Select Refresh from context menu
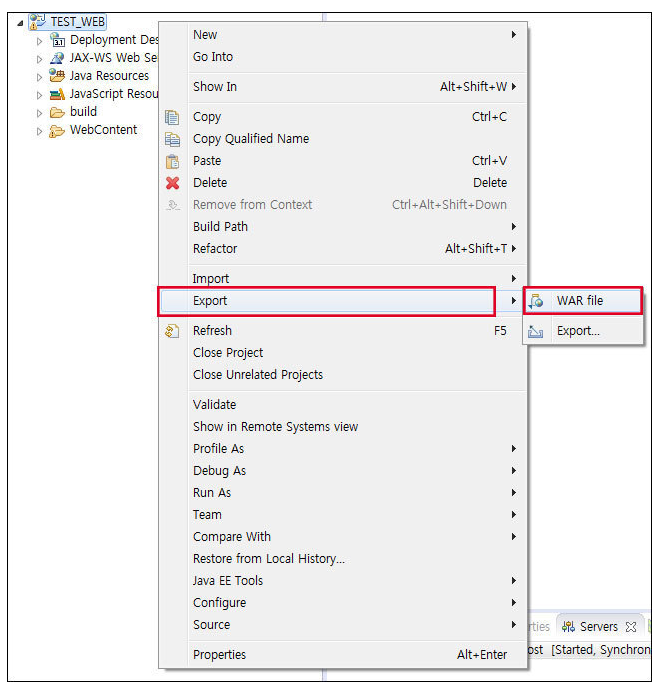The image size is (660, 689). pyautogui.click(x=343, y=331)
